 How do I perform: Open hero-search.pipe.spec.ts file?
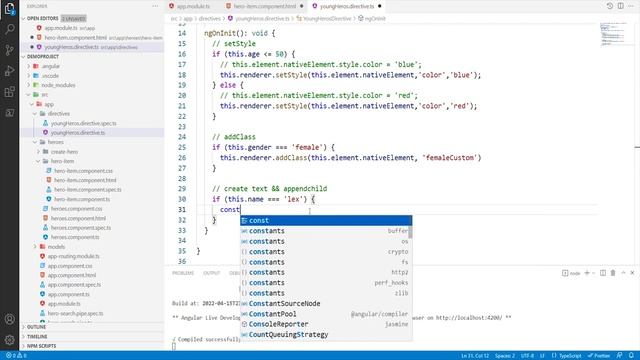click(x=75, y=313)
